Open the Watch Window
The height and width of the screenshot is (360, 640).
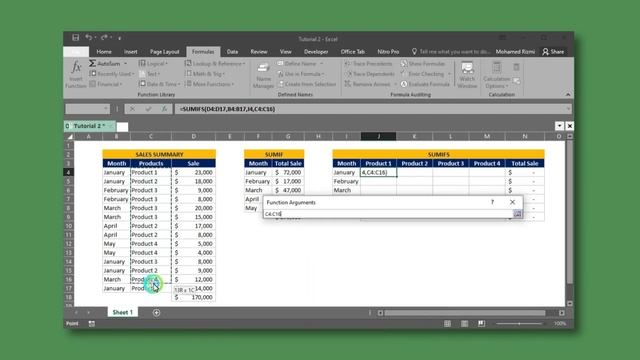467,75
